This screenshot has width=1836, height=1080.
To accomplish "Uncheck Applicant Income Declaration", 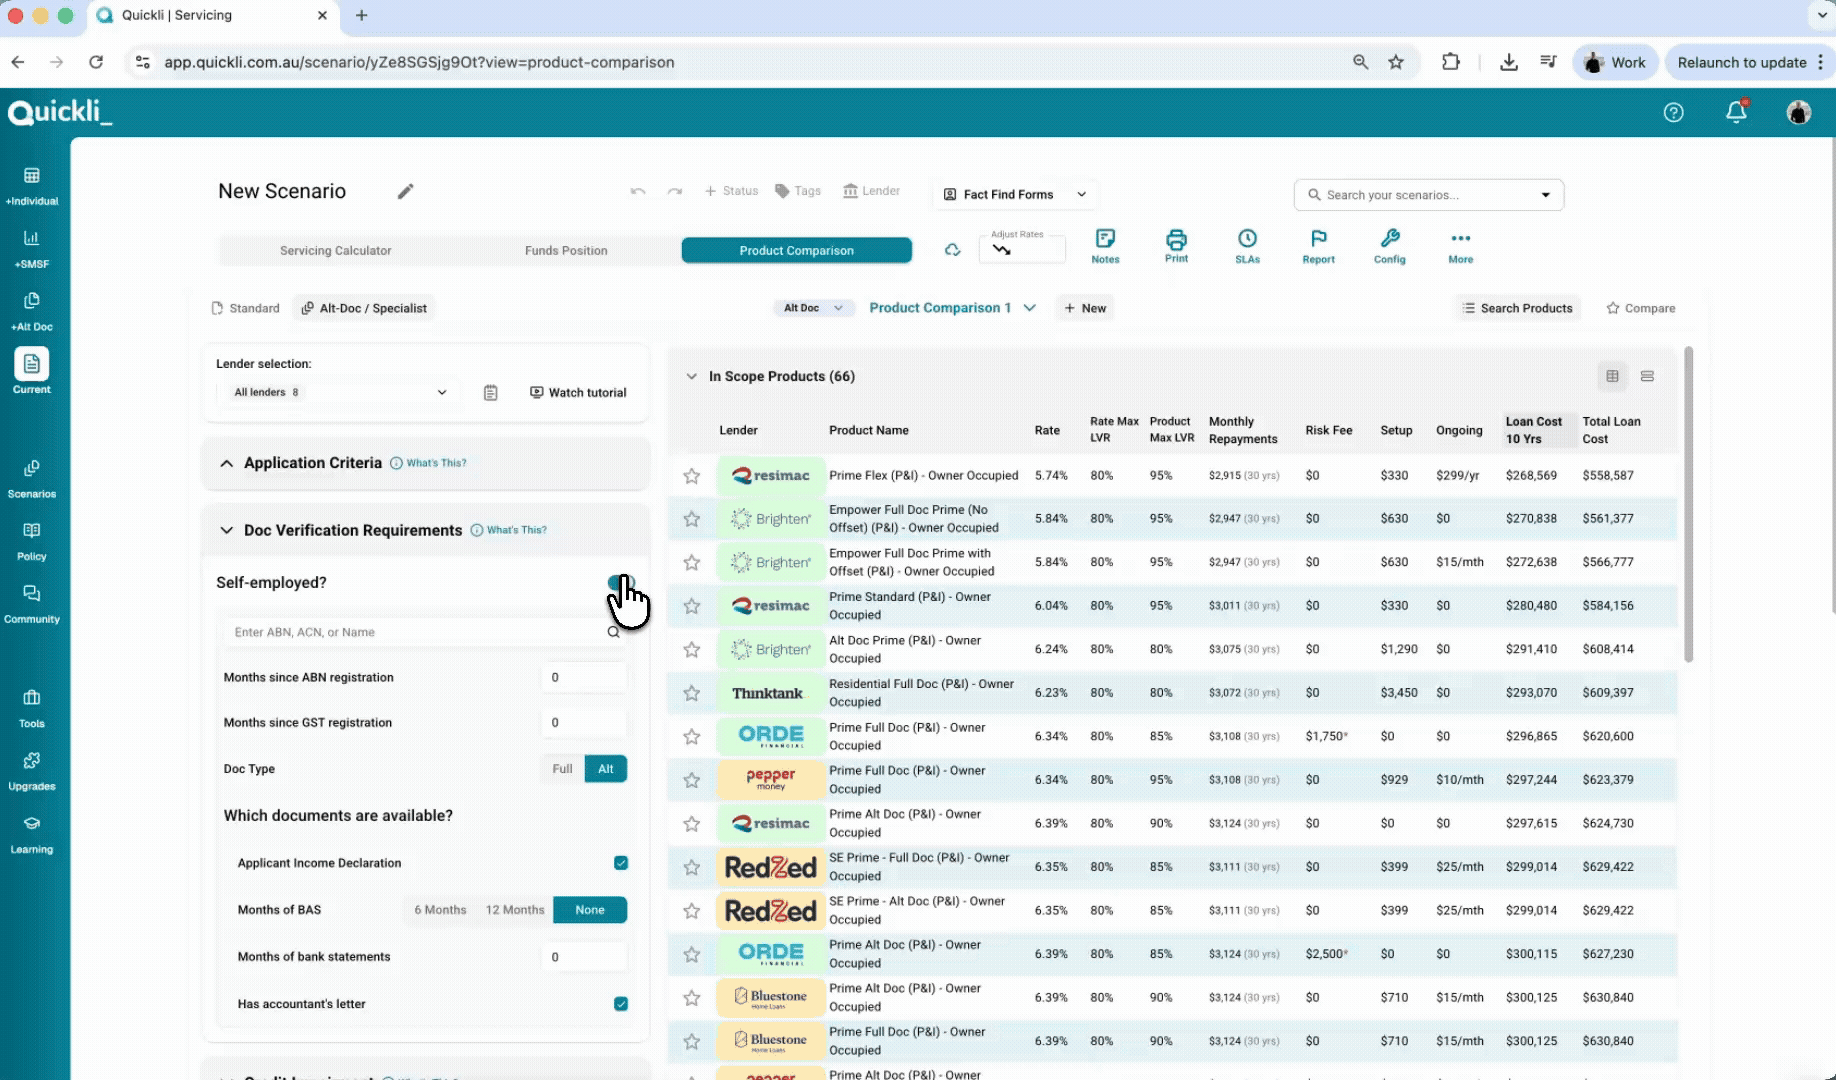I will pos(621,863).
